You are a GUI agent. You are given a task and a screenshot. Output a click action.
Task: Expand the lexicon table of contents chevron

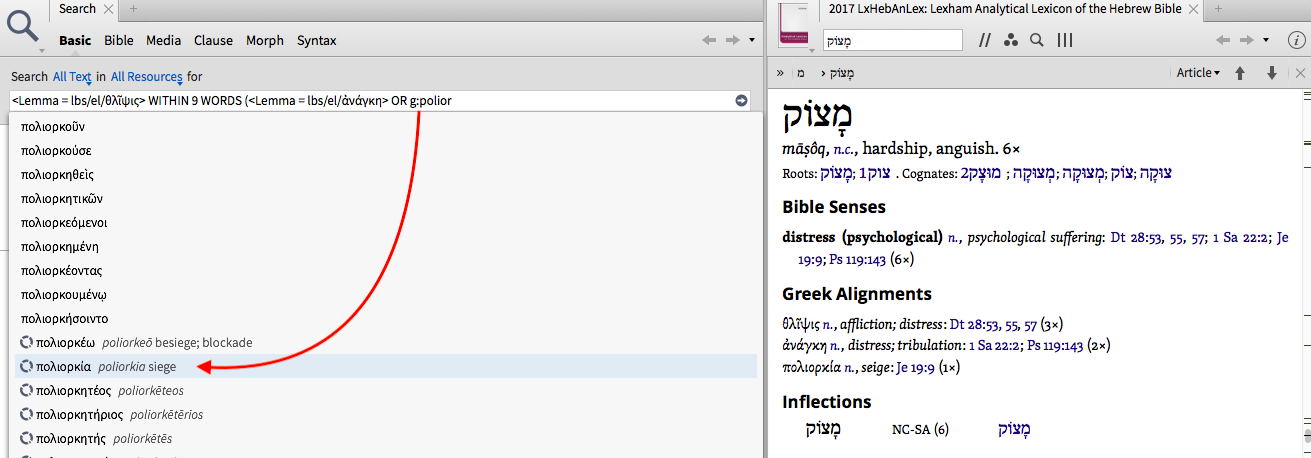pos(780,73)
